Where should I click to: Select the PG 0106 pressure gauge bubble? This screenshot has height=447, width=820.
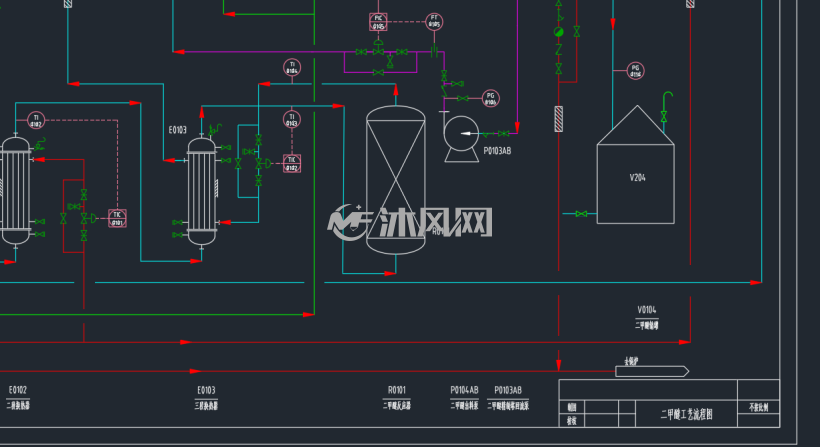(x=491, y=98)
